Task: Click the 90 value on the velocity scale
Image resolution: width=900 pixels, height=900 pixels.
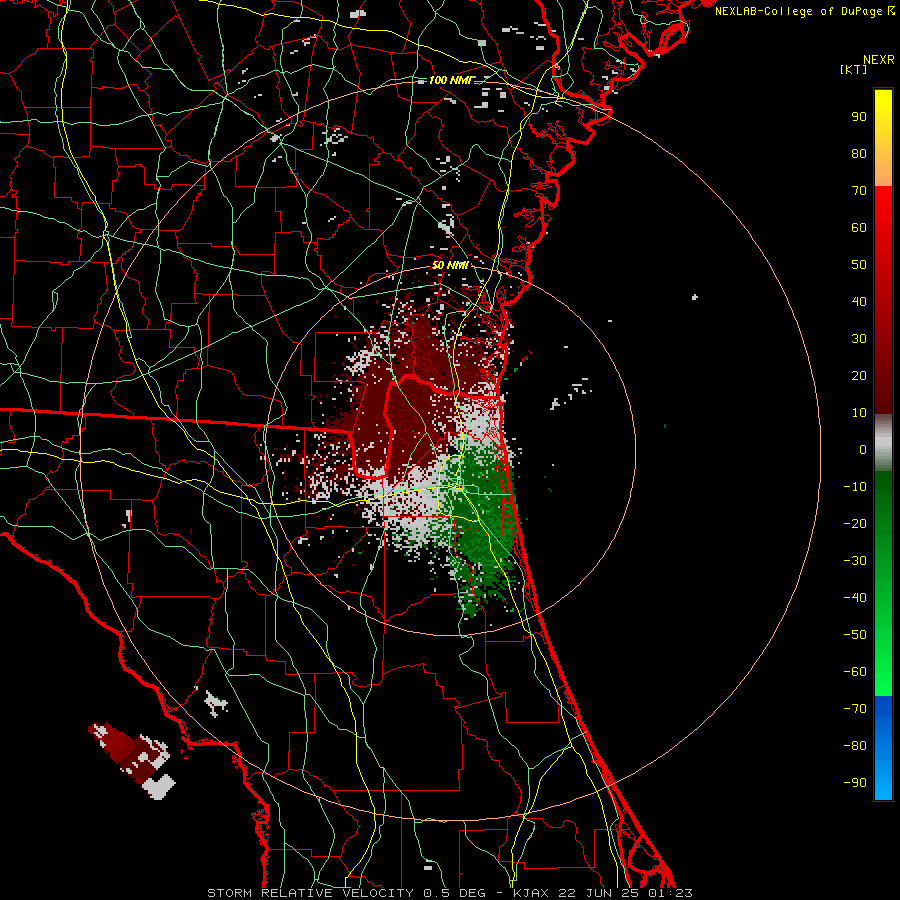Action: (x=859, y=117)
